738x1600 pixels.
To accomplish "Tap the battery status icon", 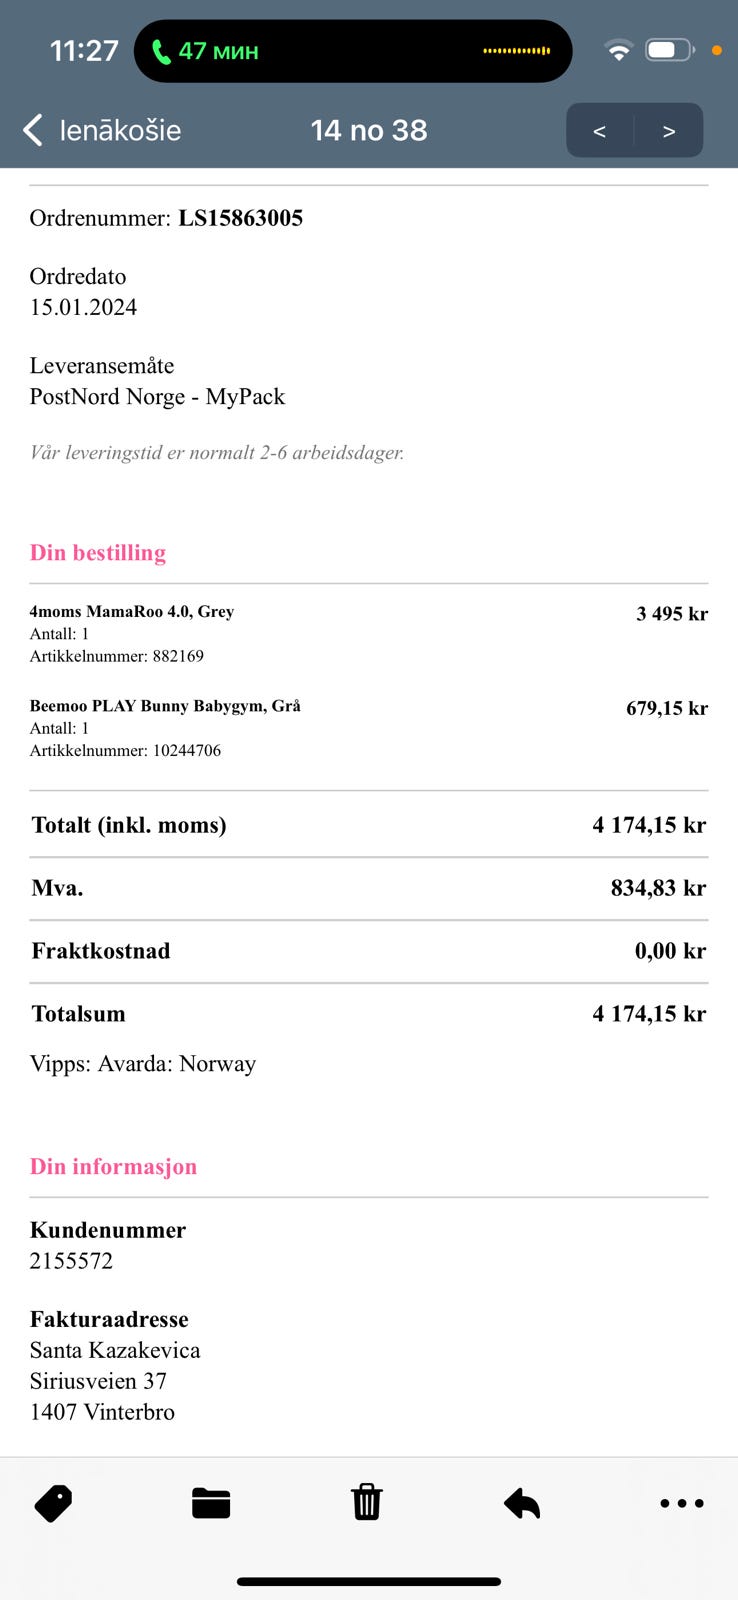I will click(669, 50).
